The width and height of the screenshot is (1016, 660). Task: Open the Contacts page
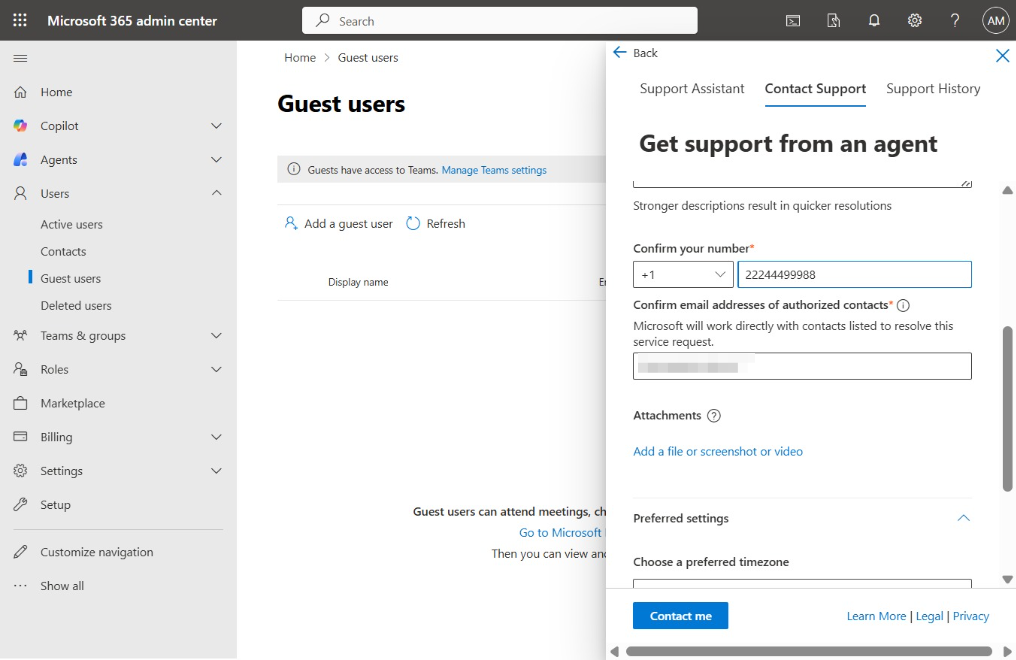[x=63, y=251]
